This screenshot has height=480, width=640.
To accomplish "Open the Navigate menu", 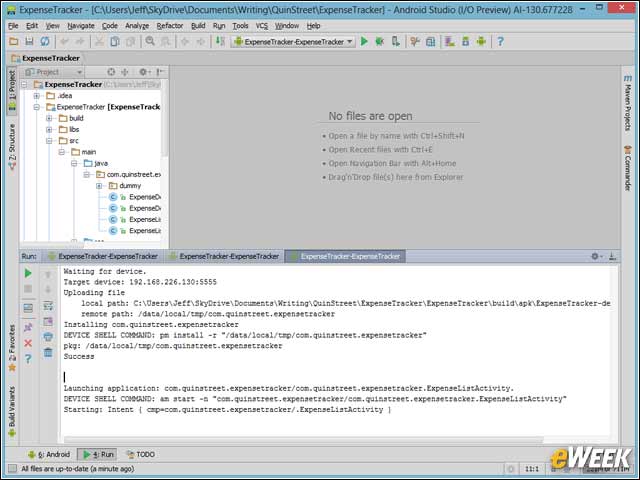I will [81, 26].
